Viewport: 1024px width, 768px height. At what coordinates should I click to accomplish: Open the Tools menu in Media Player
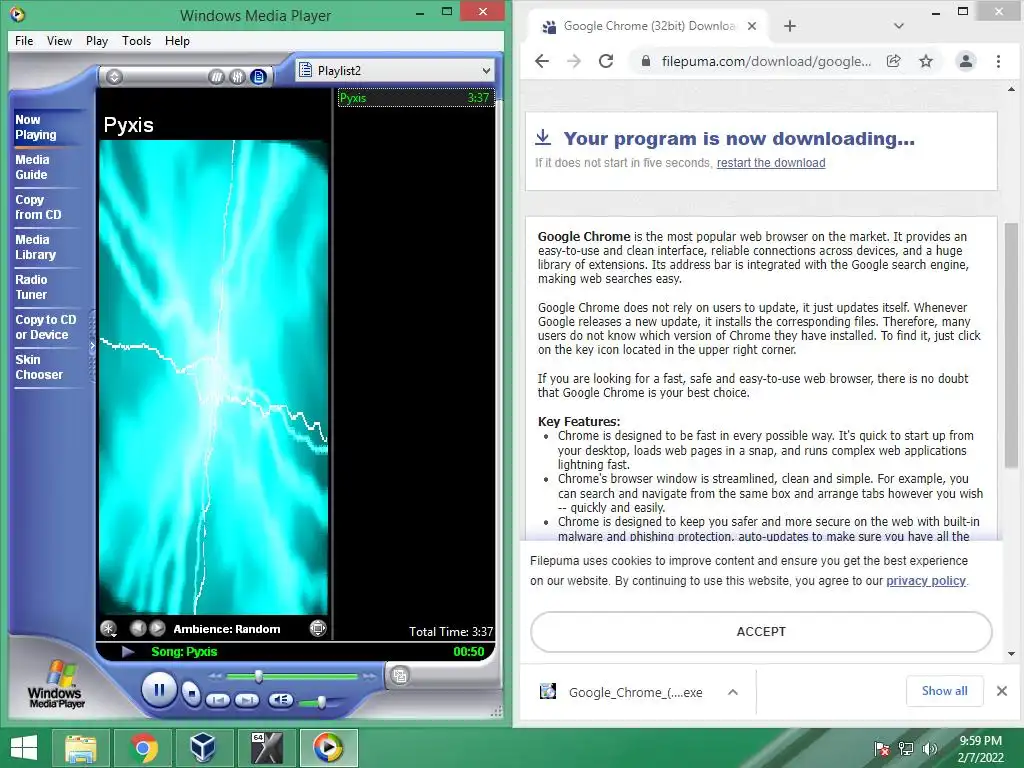point(136,40)
